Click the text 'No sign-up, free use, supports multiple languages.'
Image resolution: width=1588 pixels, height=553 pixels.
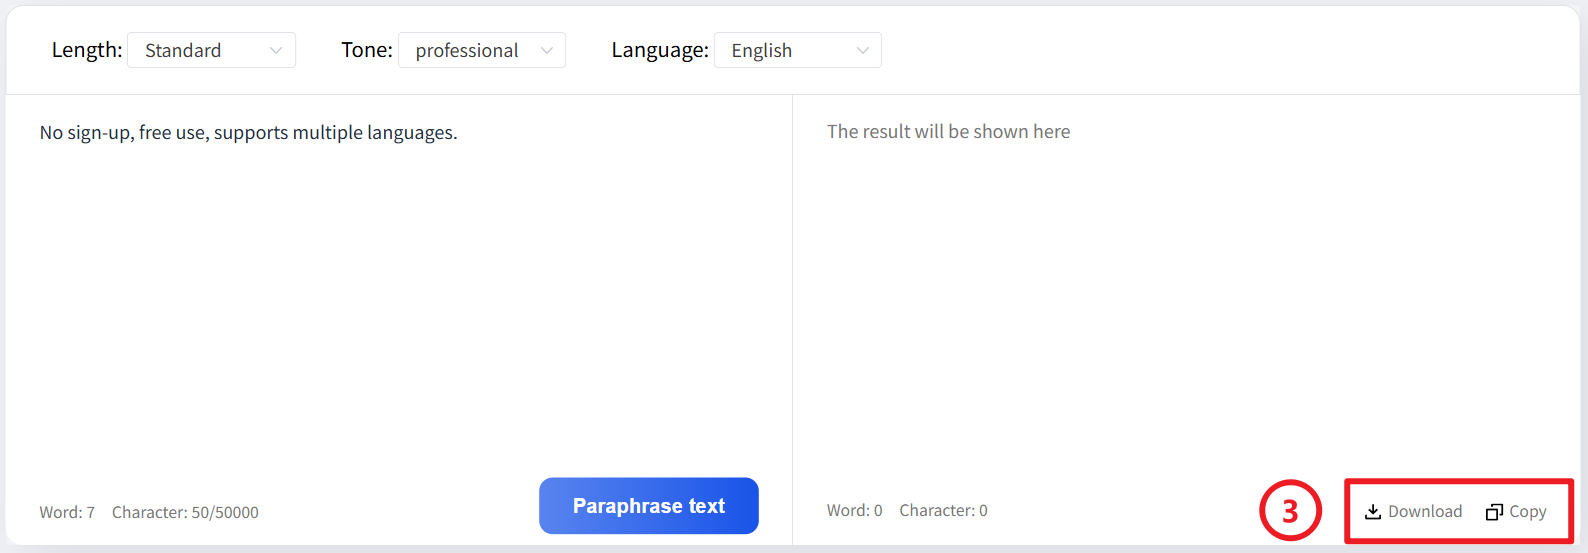248,133
